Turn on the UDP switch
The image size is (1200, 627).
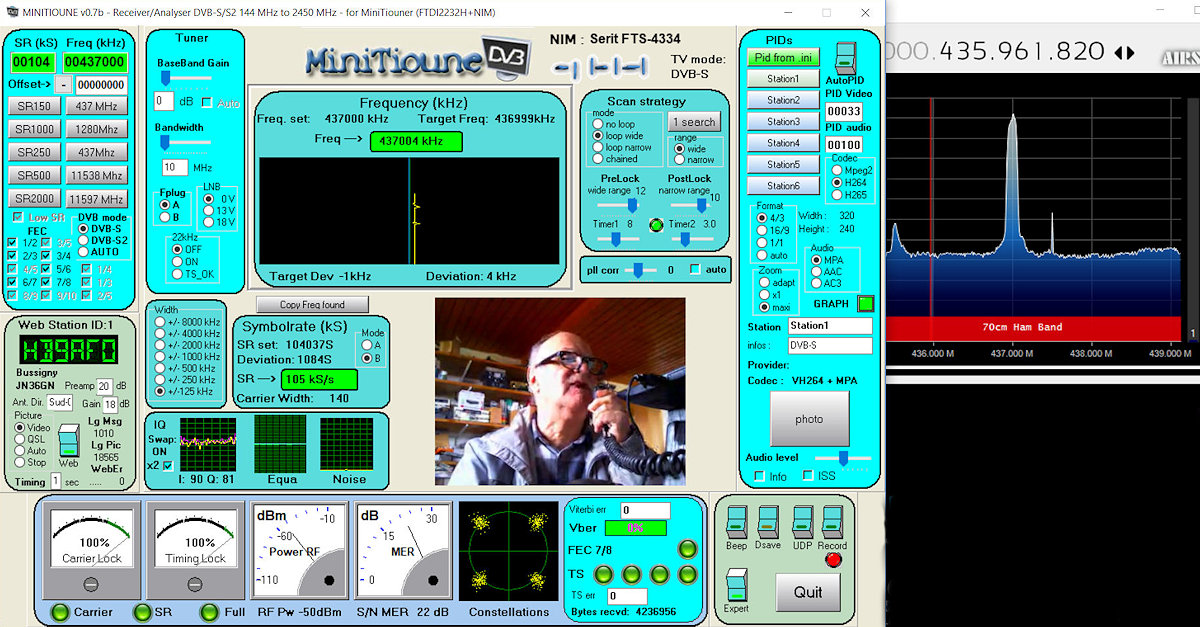click(802, 522)
